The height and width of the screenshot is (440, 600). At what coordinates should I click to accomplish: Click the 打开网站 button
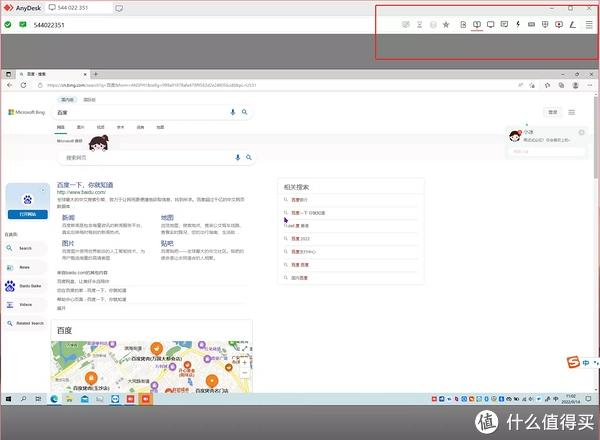click(x=28, y=214)
